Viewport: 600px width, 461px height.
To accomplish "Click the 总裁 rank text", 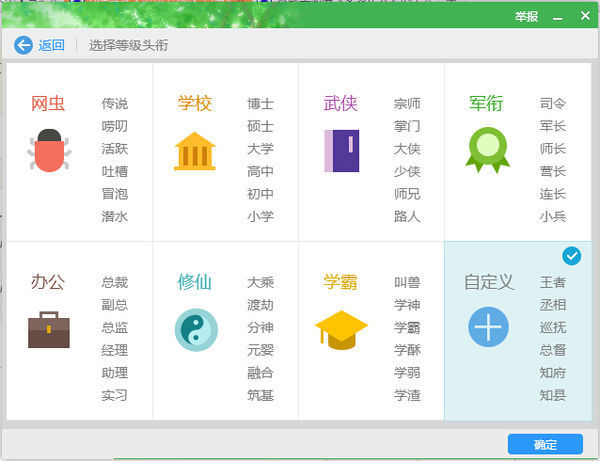I will pyautogui.click(x=114, y=282).
